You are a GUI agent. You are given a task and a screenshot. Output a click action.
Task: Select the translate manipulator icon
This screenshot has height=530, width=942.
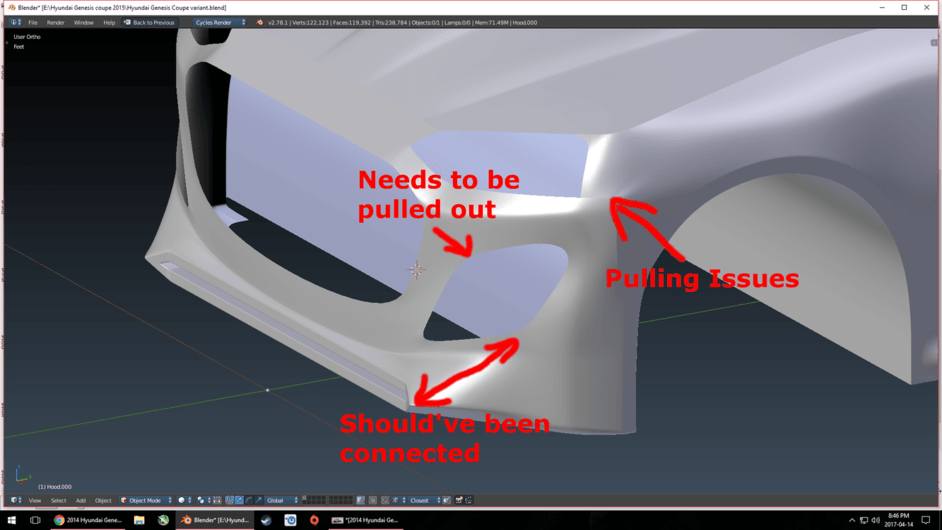click(239, 500)
